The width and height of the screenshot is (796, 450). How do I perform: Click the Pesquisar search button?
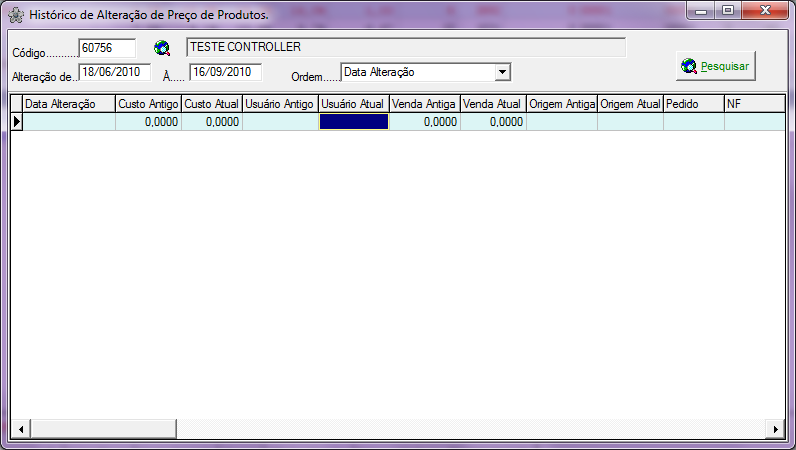coord(716,66)
